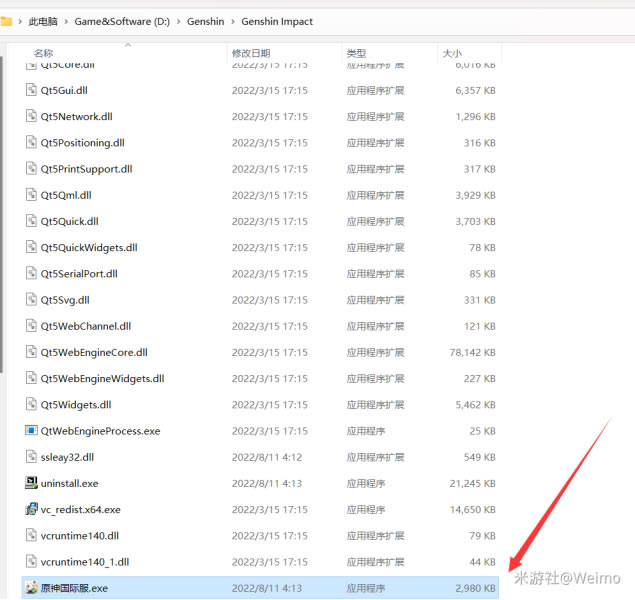
Task: Click the Qt5WebEngineCore.dll file icon
Action: [31, 352]
